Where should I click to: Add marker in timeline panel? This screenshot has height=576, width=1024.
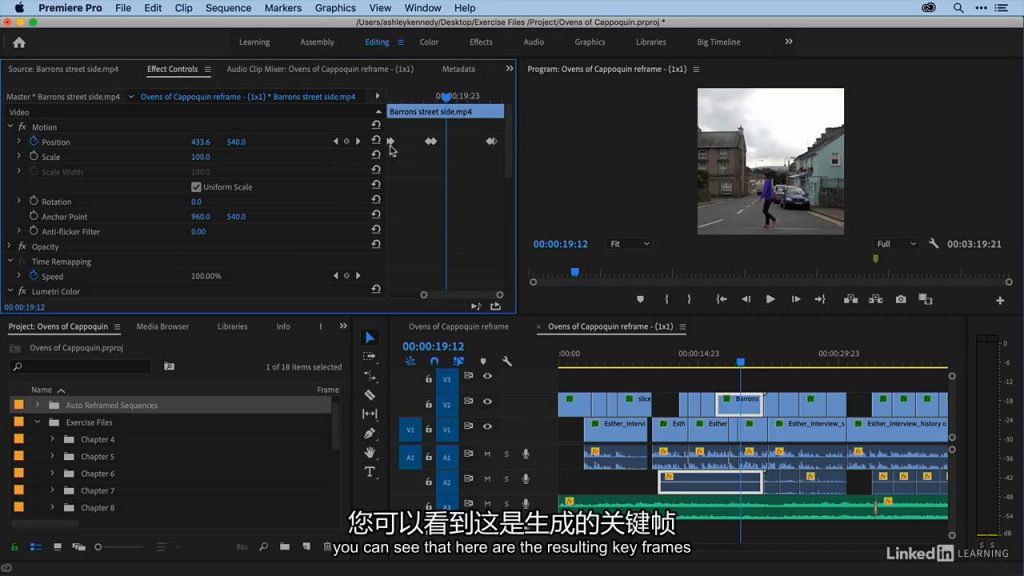click(483, 360)
